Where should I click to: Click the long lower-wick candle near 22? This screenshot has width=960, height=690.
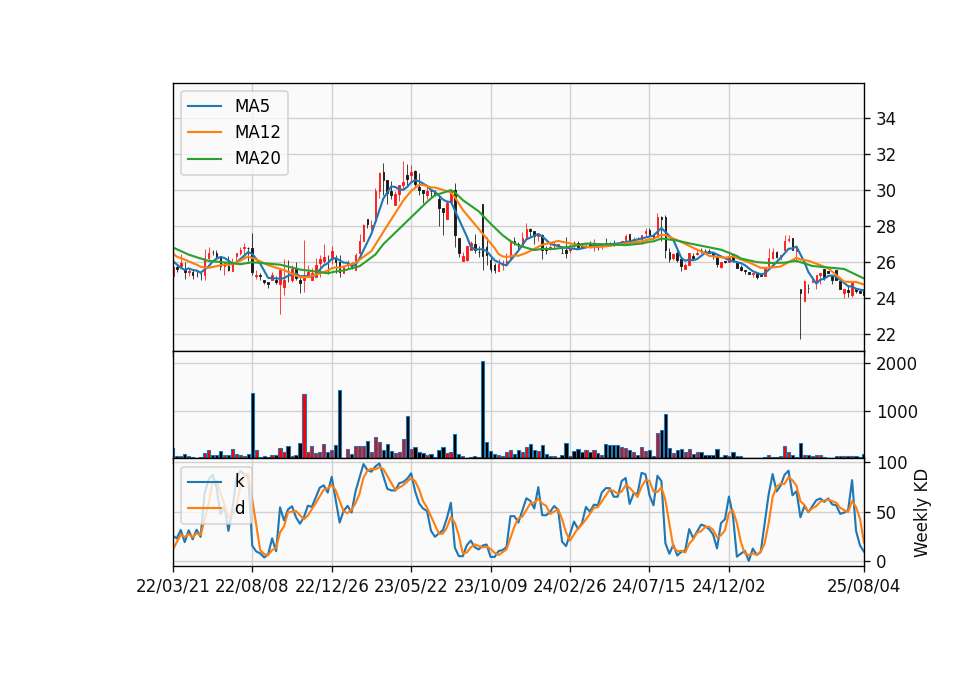pos(800,314)
